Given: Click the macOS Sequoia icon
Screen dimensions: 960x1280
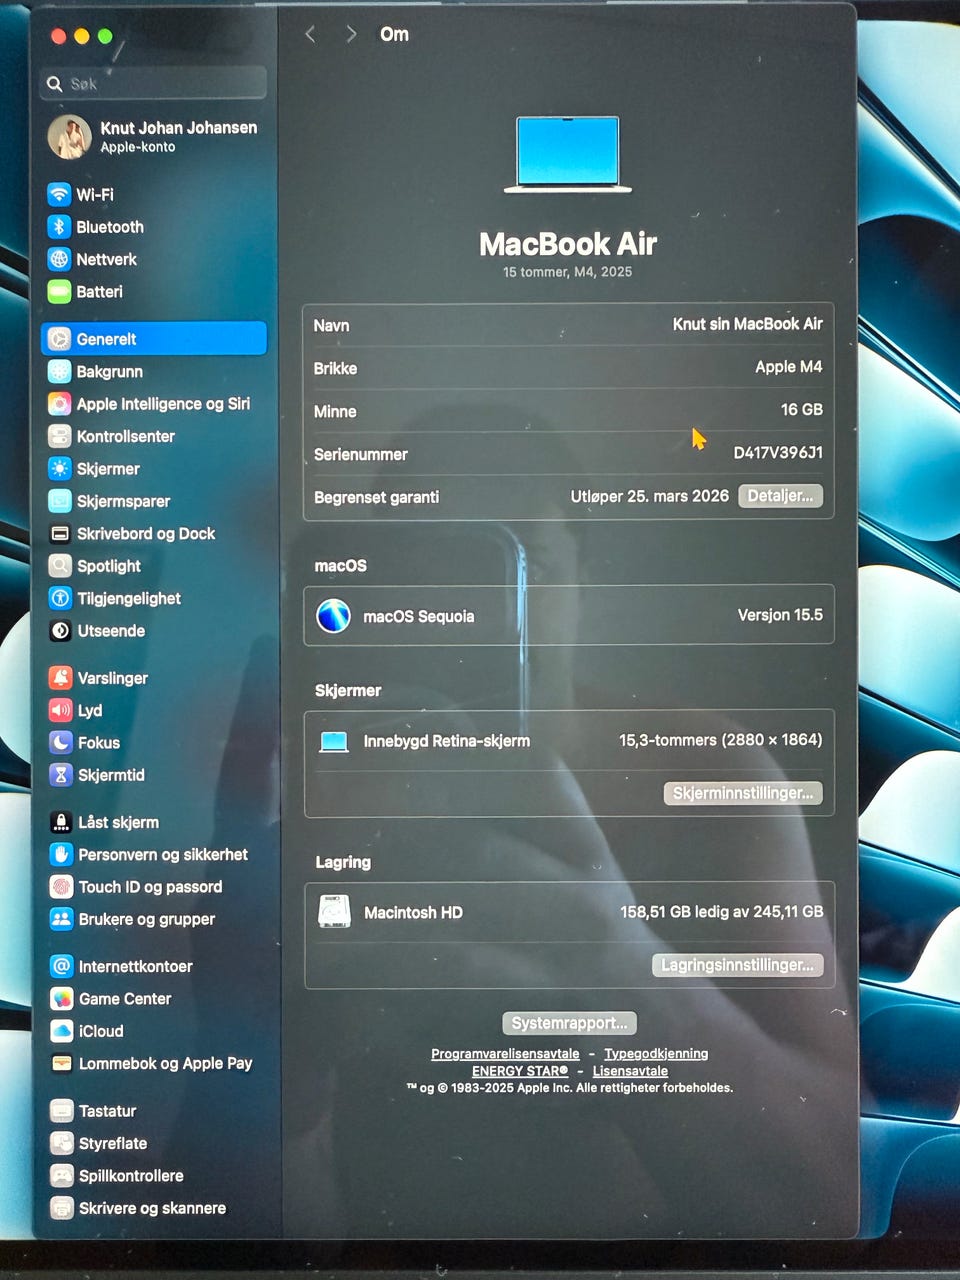Looking at the screenshot, I should (333, 616).
